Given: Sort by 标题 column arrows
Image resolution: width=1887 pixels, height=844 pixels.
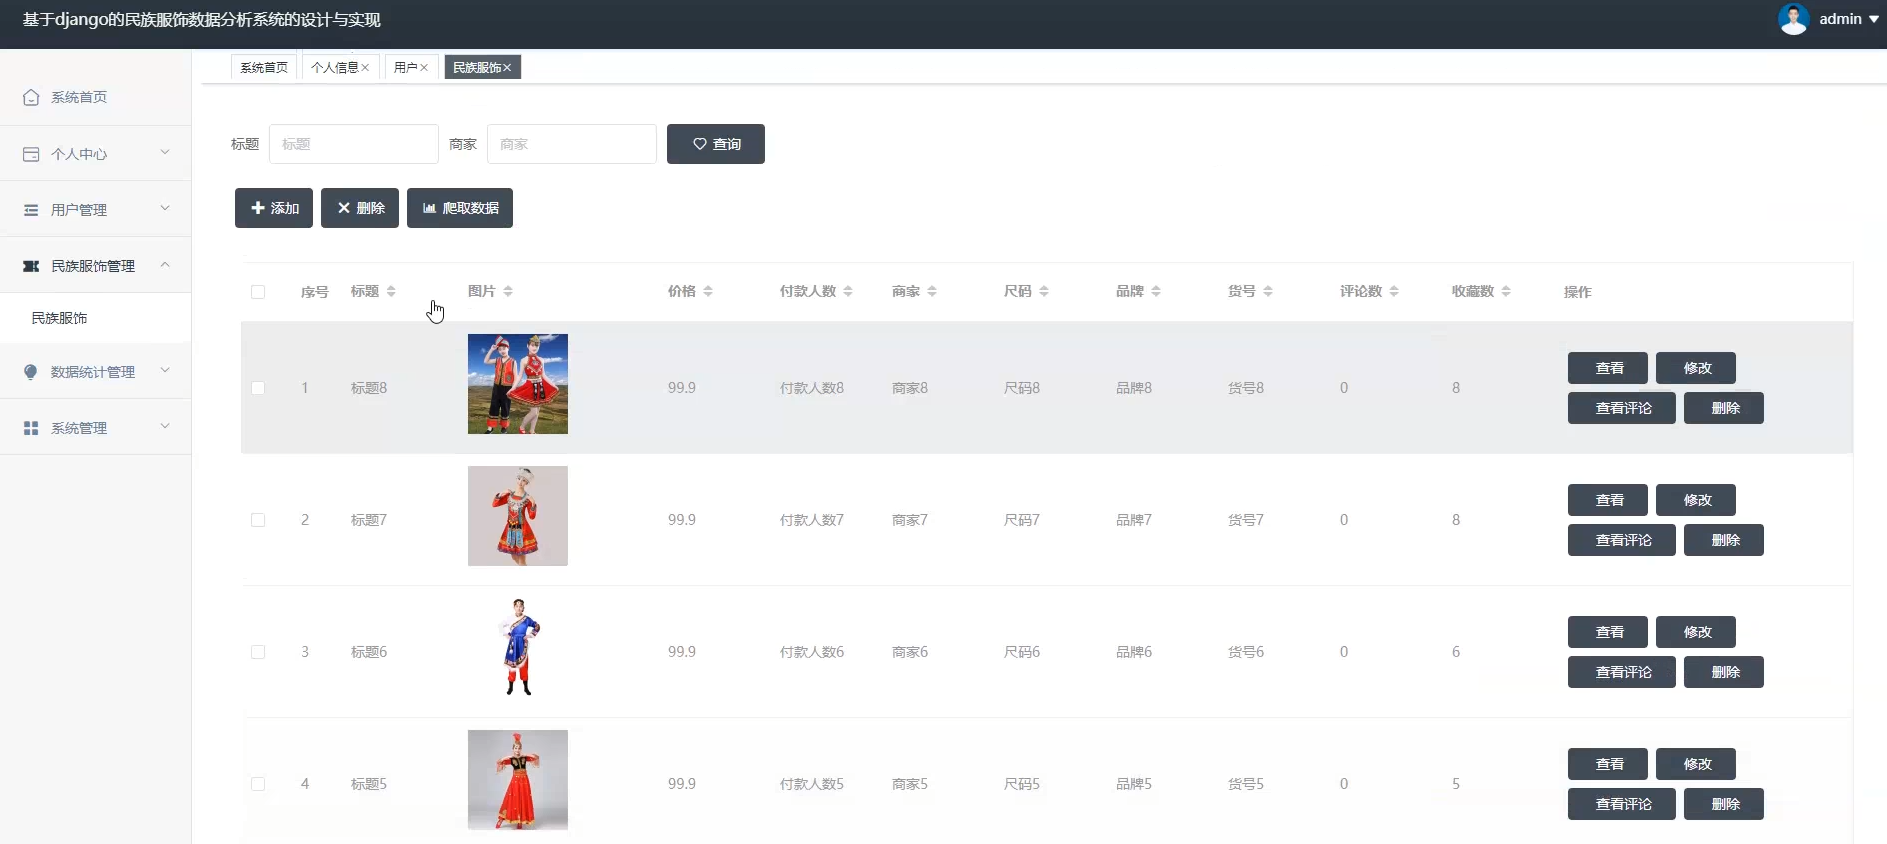Looking at the screenshot, I should pyautogui.click(x=391, y=291).
